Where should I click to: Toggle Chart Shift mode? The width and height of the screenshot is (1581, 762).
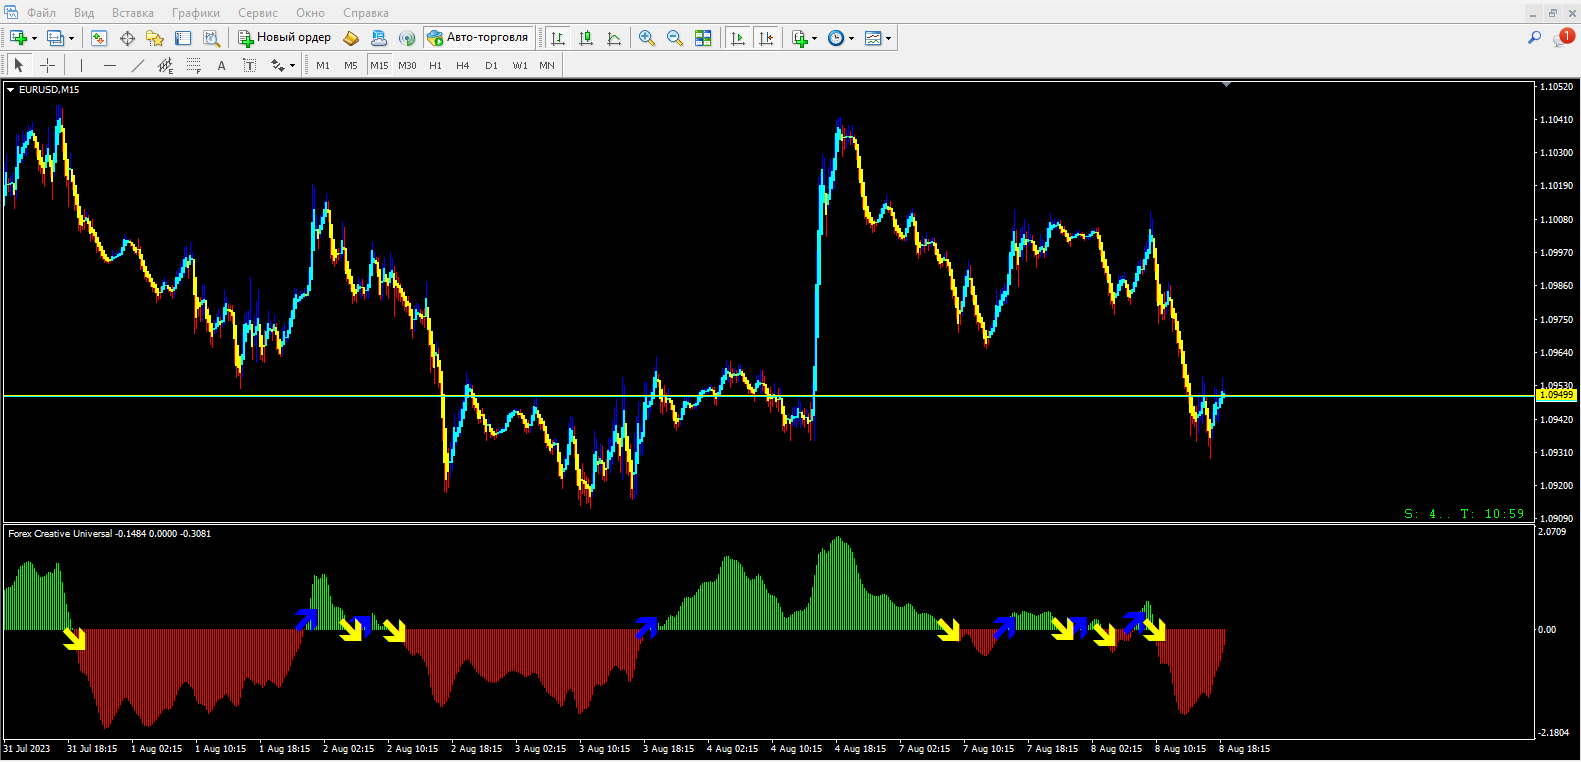[766, 38]
